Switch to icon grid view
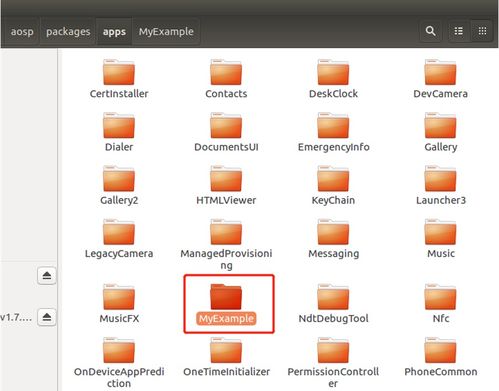 pyautogui.click(x=482, y=31)
